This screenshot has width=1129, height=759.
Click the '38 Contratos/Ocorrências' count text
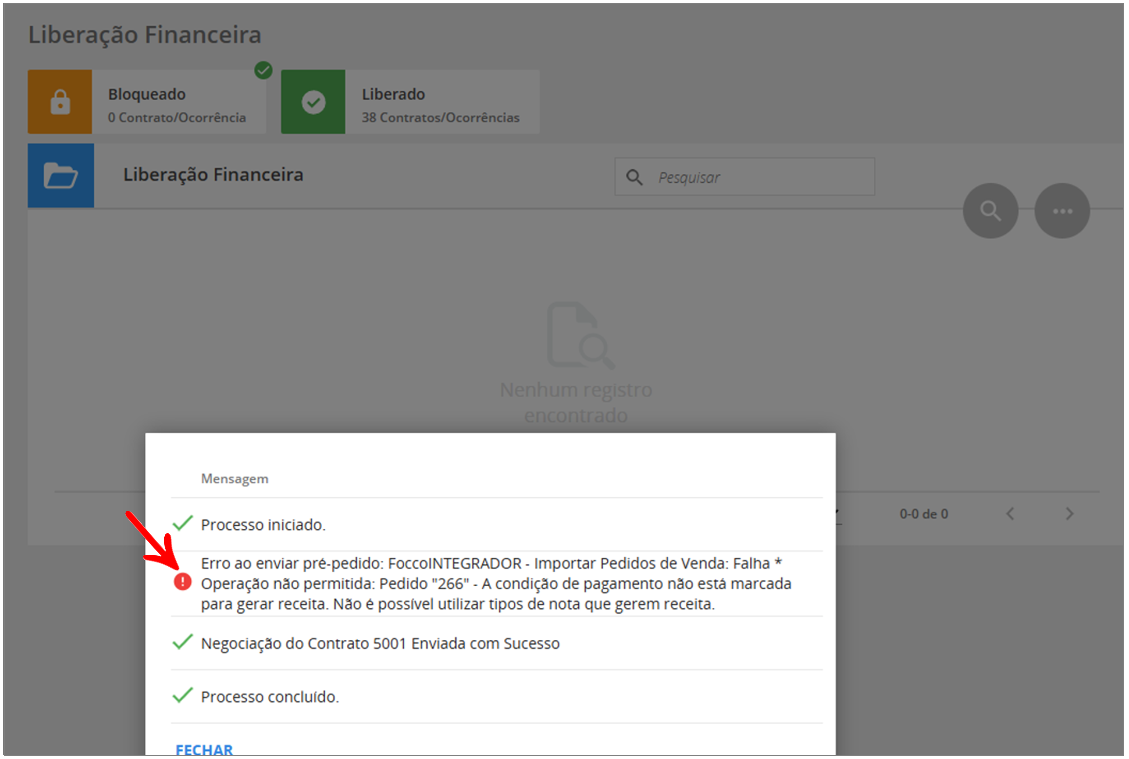(x=441, y=117)
